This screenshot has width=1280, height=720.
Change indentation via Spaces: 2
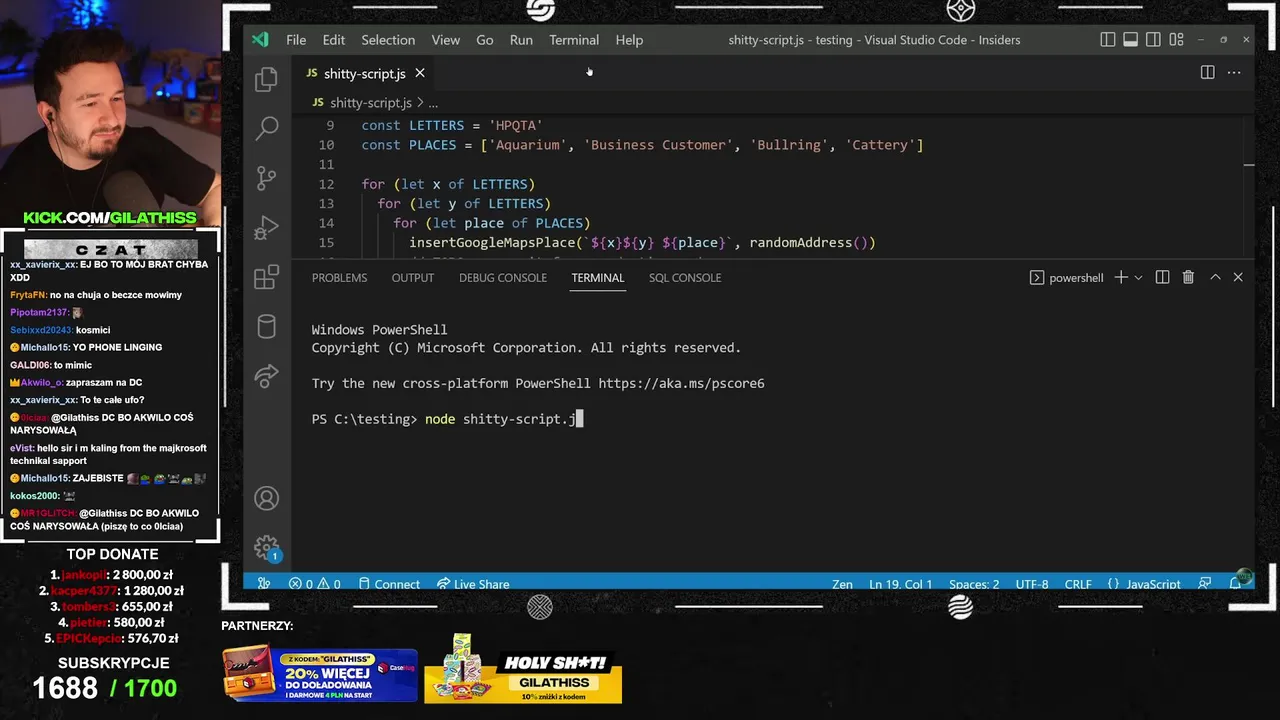coord(974,584)
